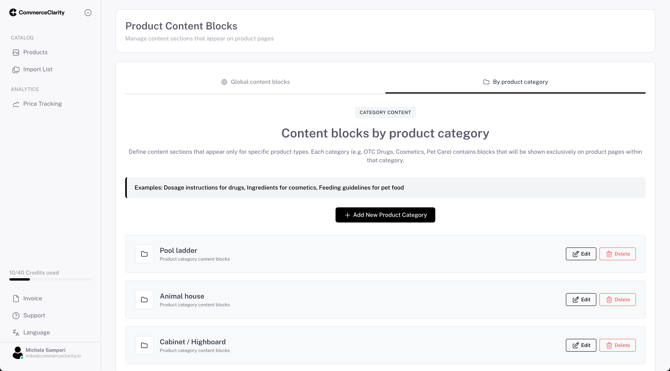The image size is (670, 371).
Task: Select the By product category tab
Action: pos(515,82)
